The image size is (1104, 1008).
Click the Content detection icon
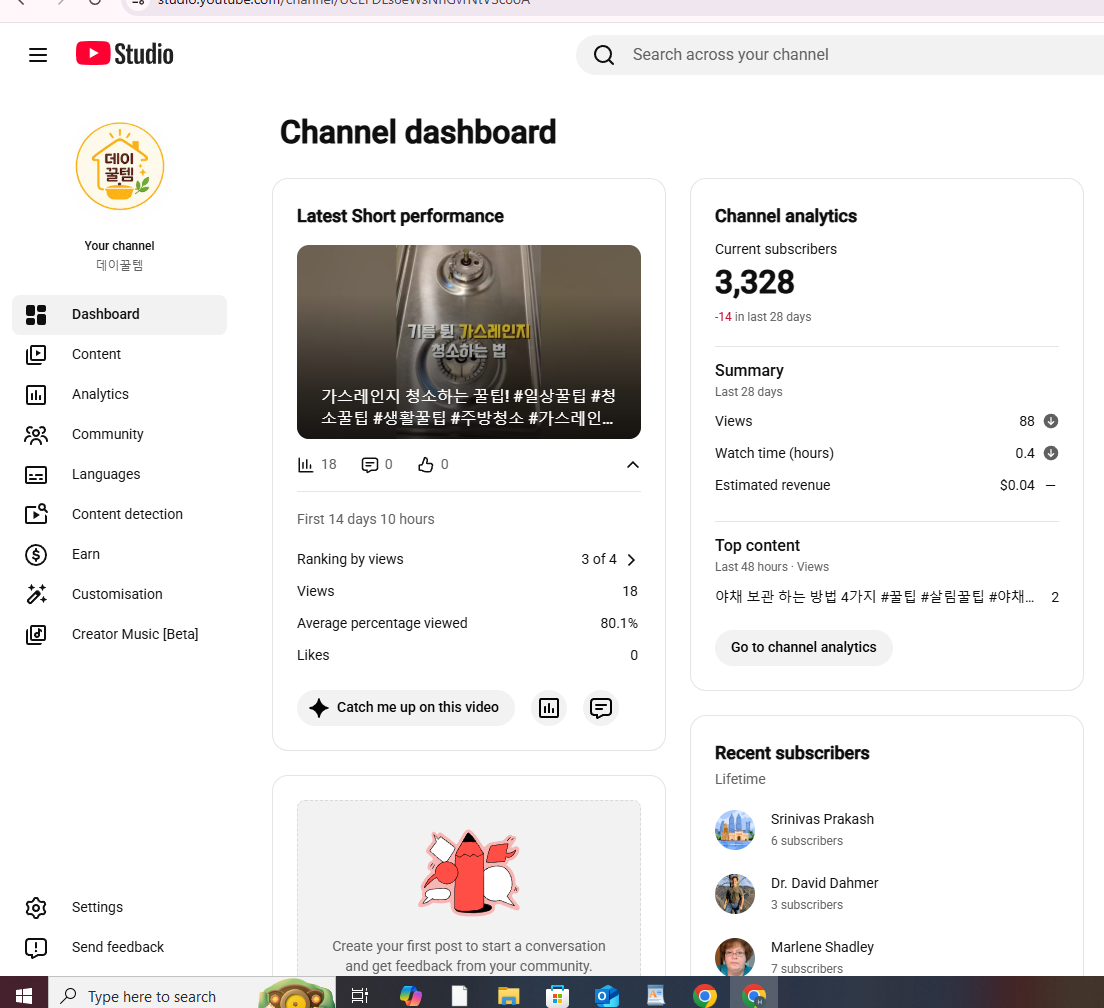pyautogui.click(x=36, y=514)
